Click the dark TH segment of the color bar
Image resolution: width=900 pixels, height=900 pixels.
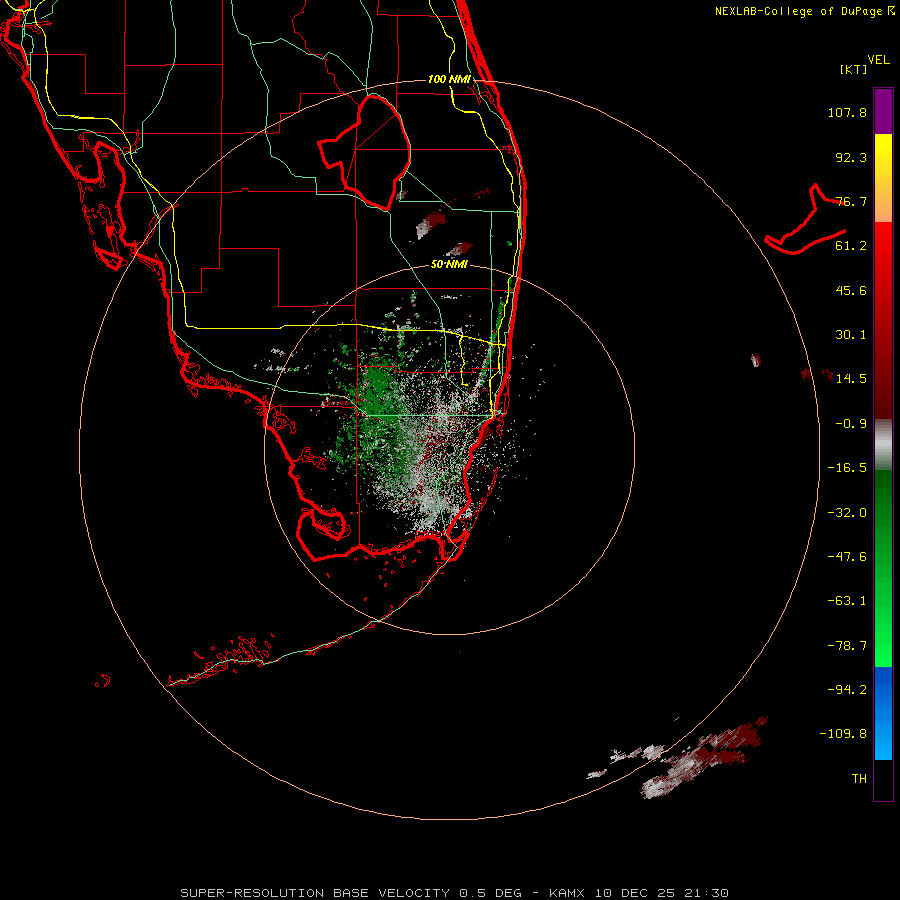883,779
